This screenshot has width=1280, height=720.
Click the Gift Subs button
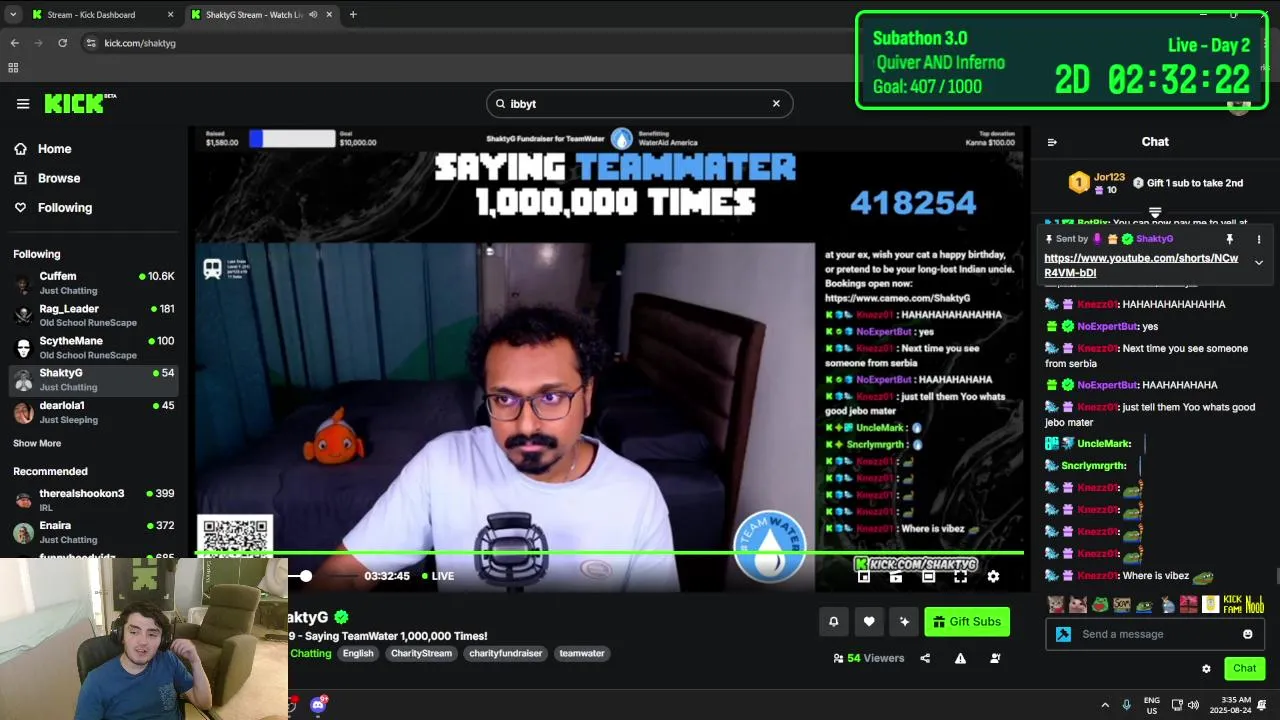click(967, 622)
